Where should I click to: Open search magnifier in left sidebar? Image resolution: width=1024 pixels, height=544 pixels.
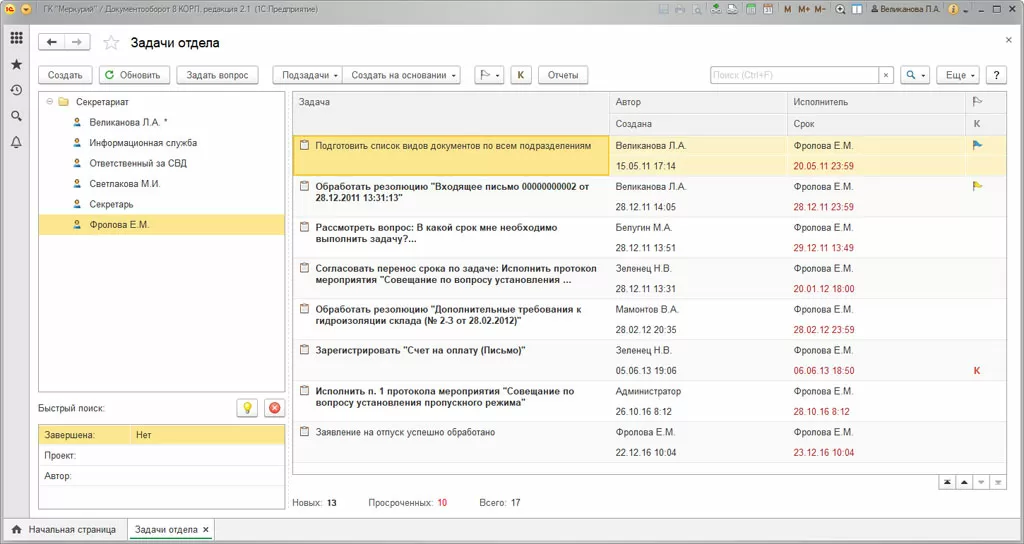tap(16, 116)
